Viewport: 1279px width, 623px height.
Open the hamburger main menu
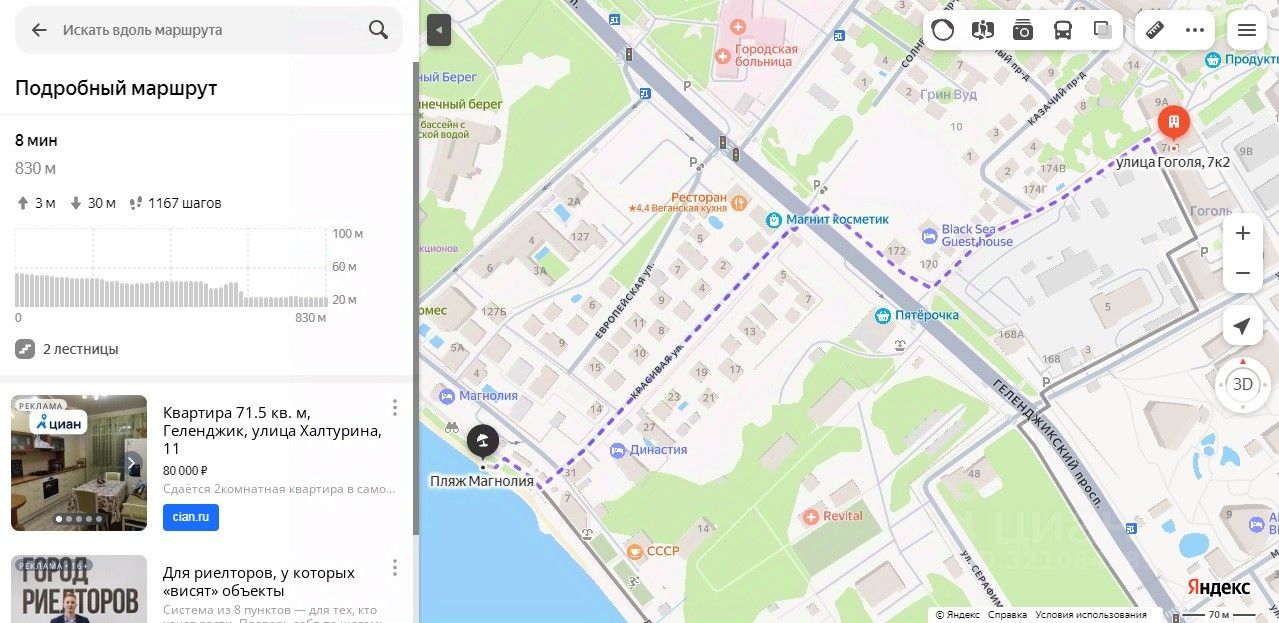(1247, 30)
